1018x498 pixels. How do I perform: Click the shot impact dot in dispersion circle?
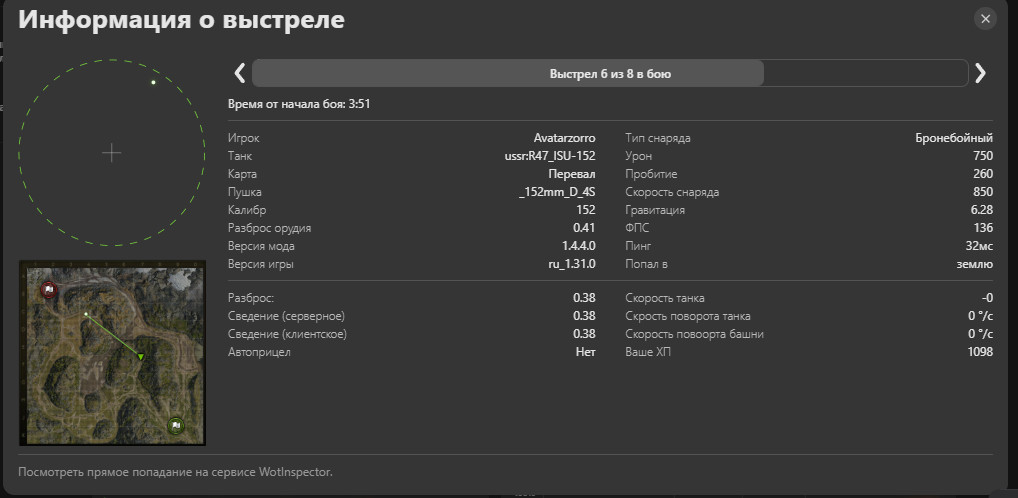[153, 82]
